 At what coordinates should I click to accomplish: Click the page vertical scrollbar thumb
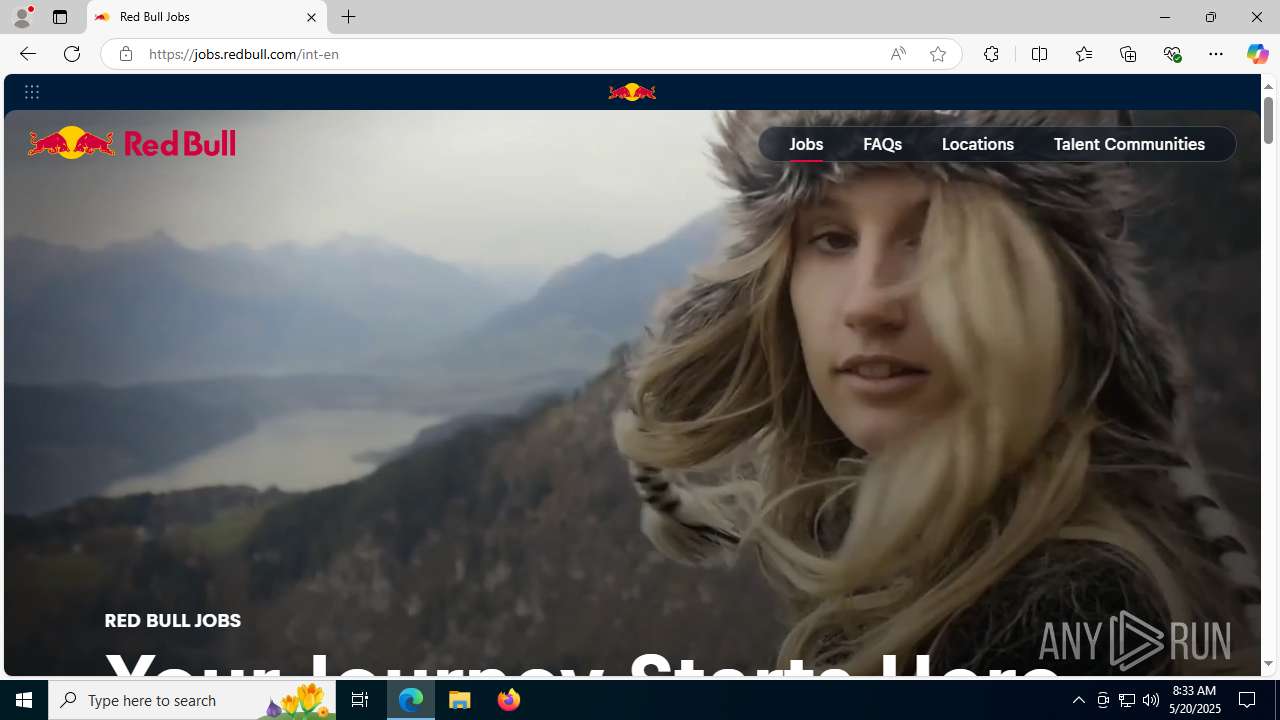pos(1268,120)
